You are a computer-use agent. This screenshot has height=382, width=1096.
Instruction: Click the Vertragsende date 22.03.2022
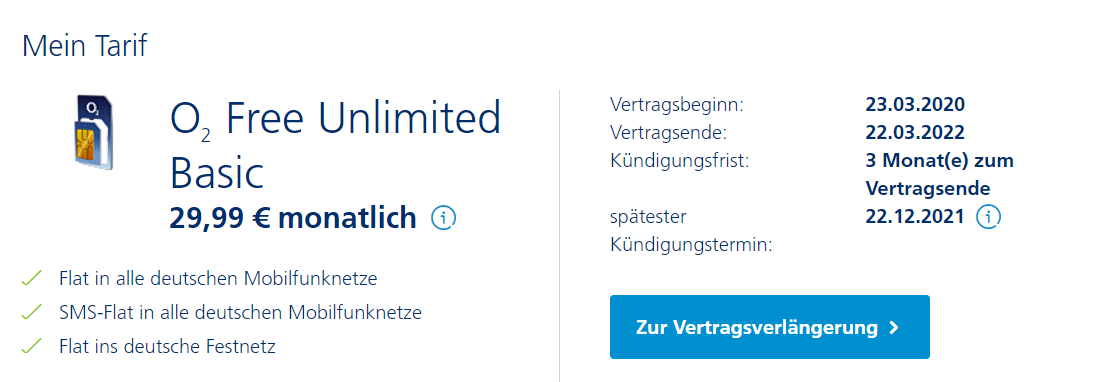[915, 133]
